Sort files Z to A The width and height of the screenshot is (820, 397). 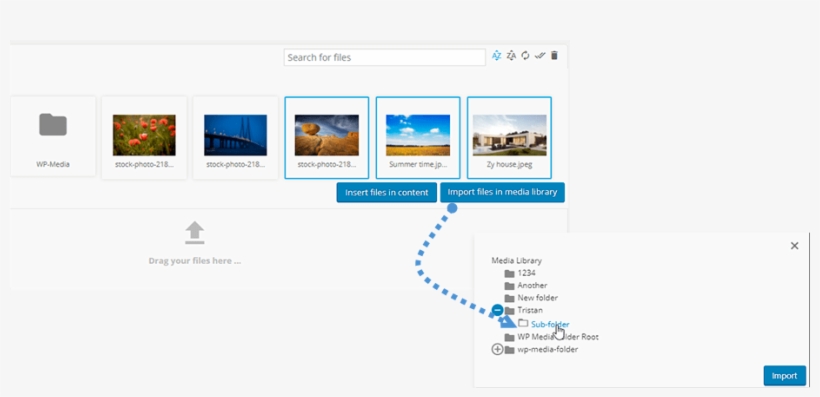tap(511, 55)
